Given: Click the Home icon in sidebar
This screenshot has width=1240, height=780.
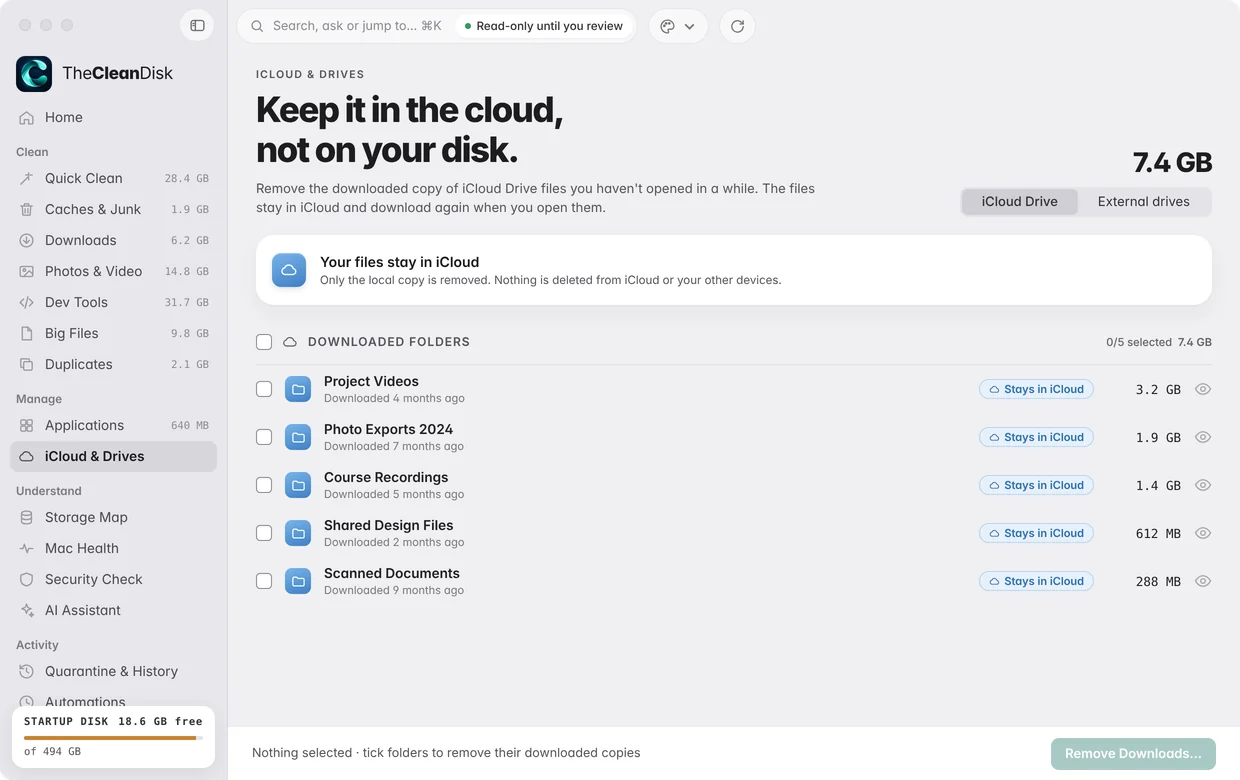Looking at the screenshot, I should click(27, 117).
